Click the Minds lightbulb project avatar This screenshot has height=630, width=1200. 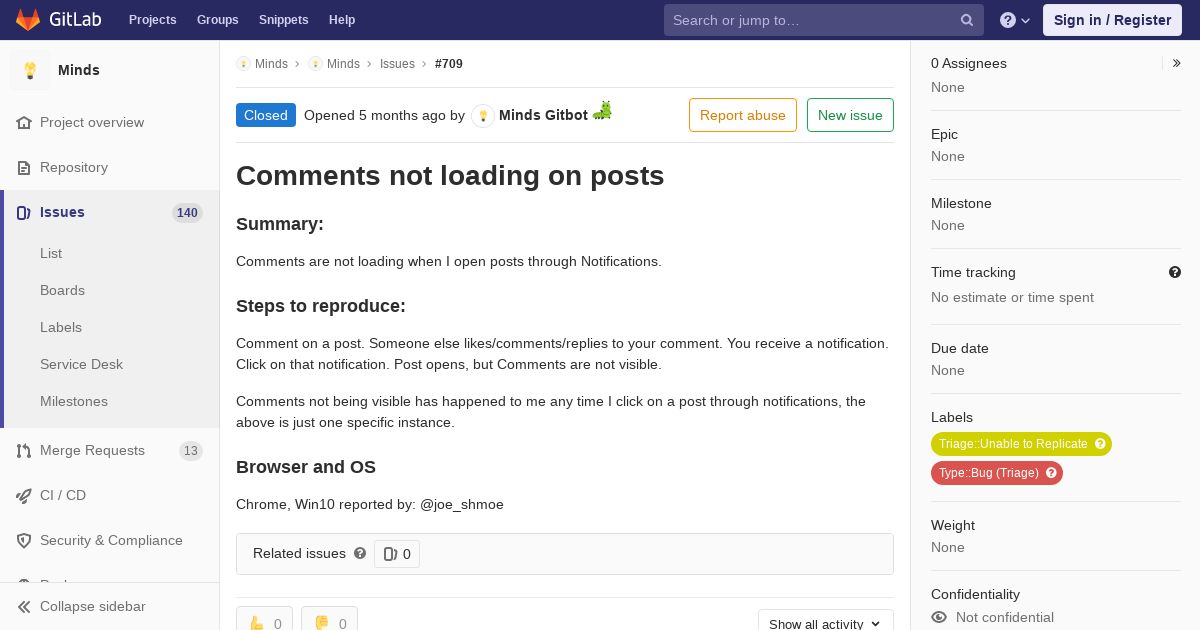click(x=30, y=70)
